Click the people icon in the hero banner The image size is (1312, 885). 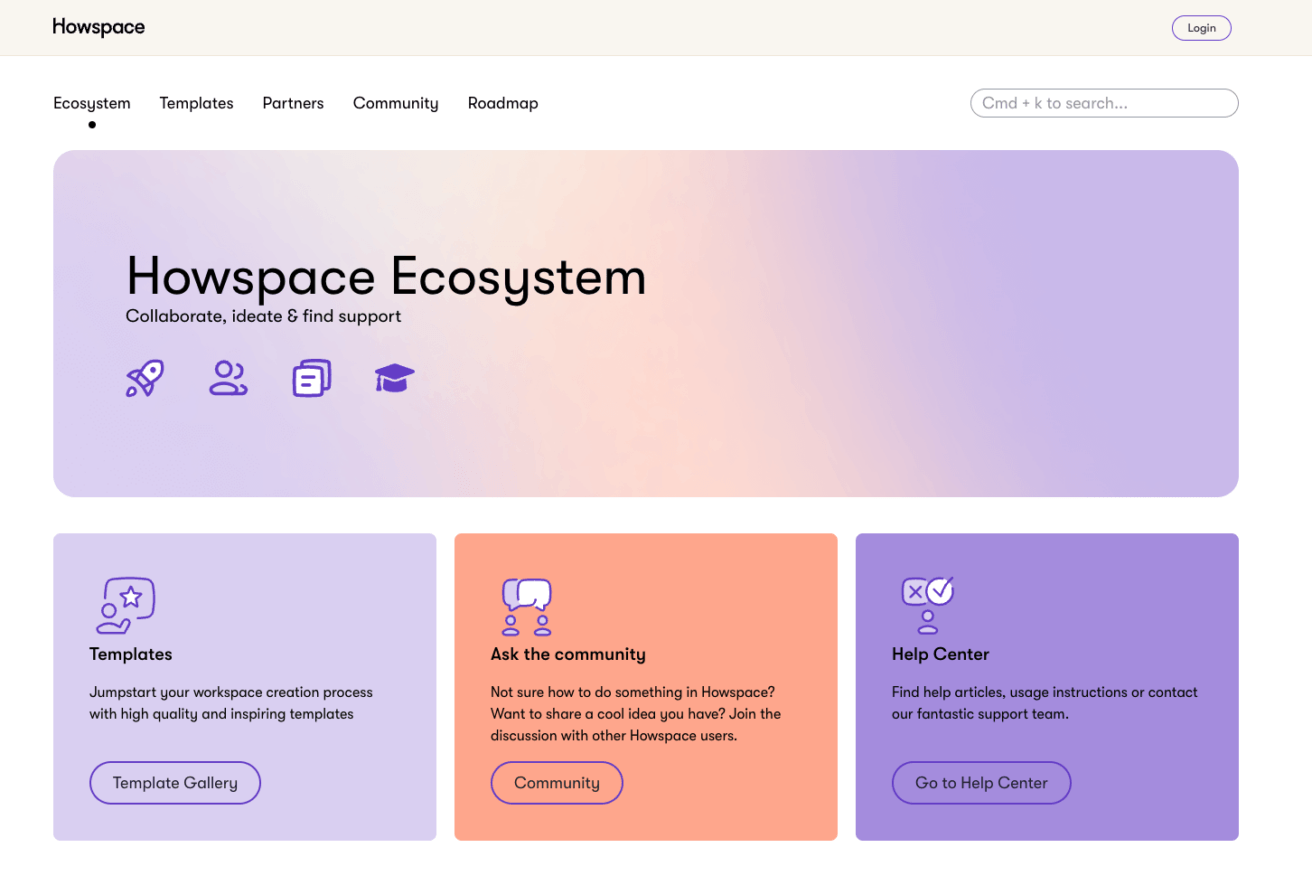228,378
